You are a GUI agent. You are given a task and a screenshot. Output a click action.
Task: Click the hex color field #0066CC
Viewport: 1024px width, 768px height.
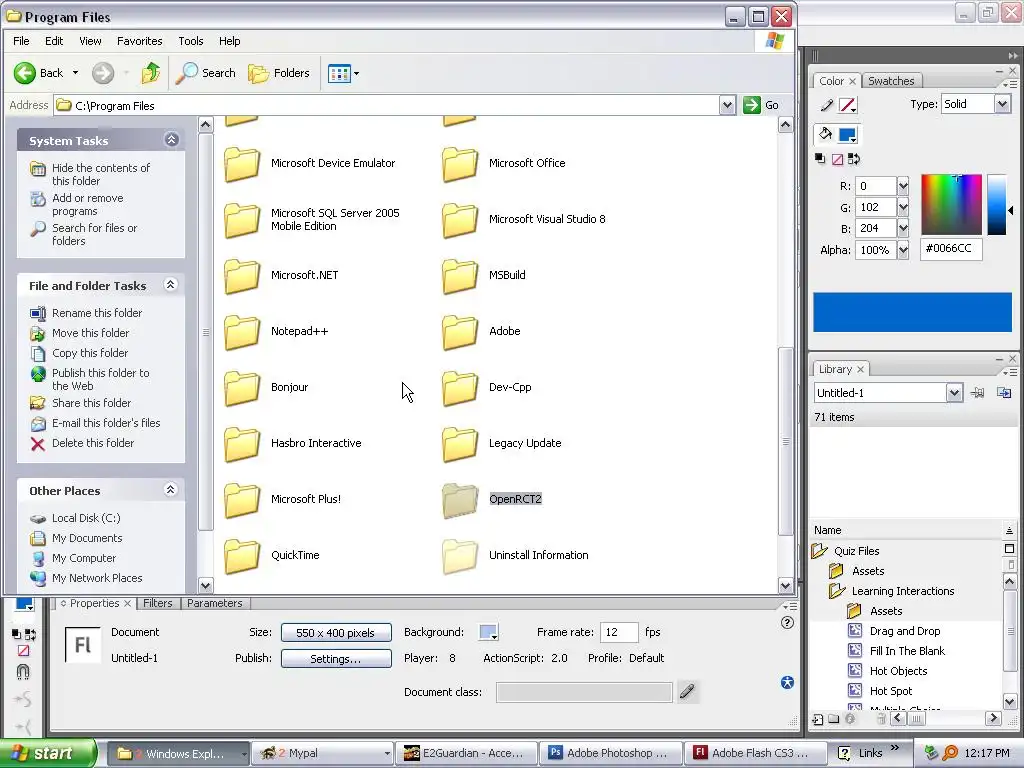coord(951,249)
